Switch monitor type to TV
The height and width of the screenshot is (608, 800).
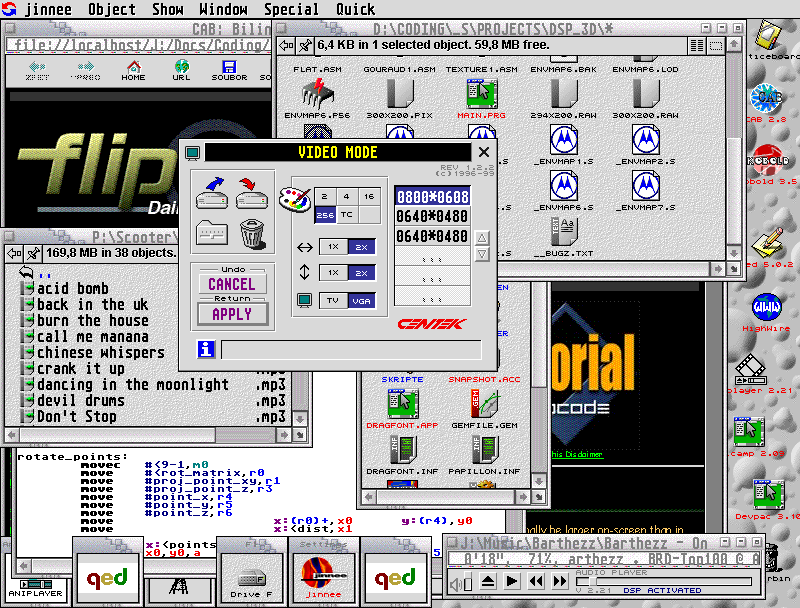click(334, 301)
